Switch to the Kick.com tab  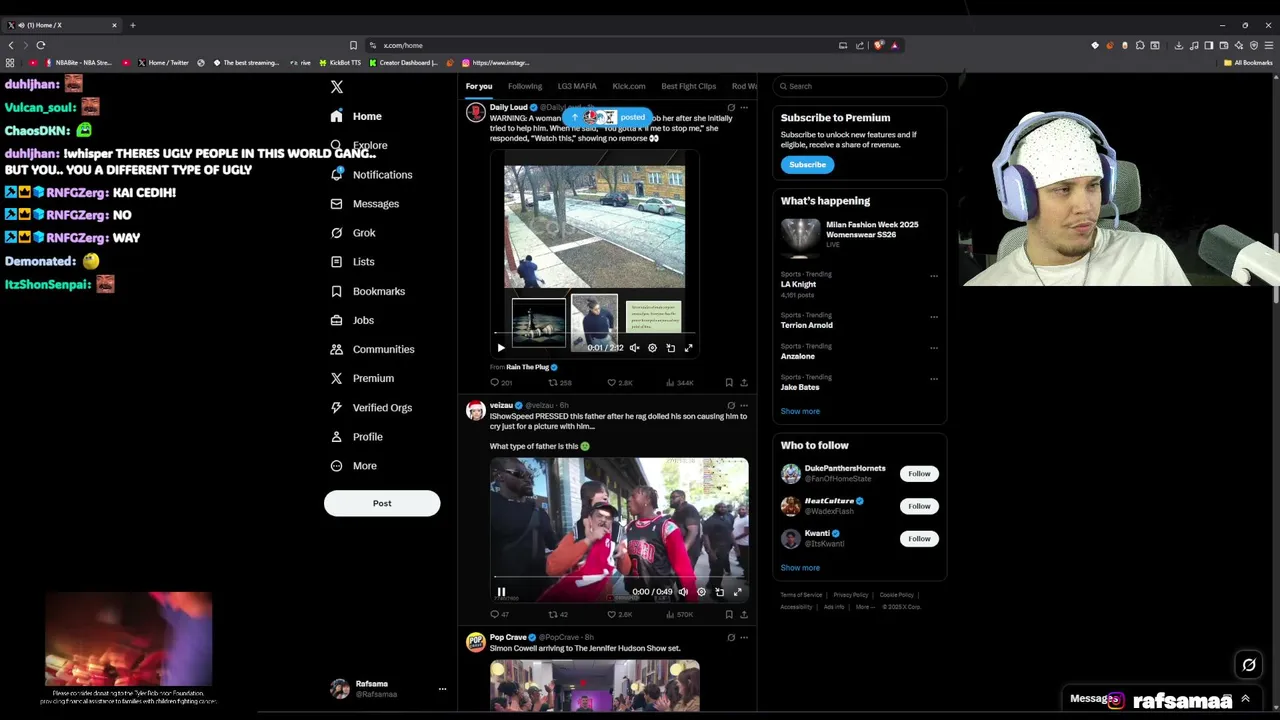[629, 86]
